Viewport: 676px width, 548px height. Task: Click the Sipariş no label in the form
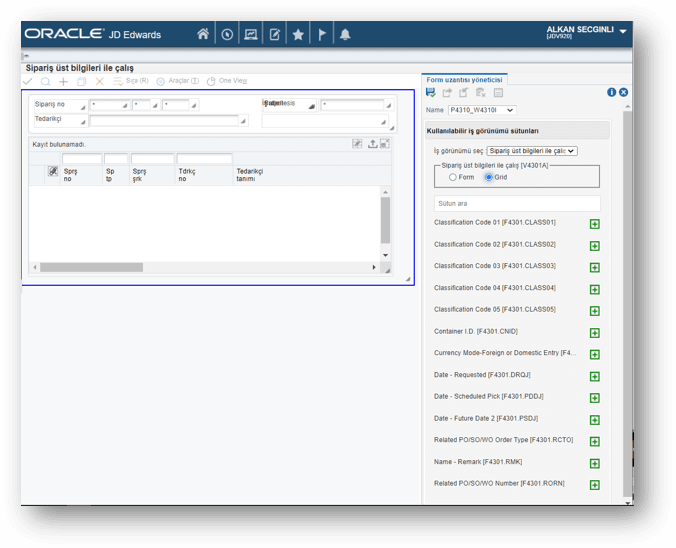coord(50,104)
